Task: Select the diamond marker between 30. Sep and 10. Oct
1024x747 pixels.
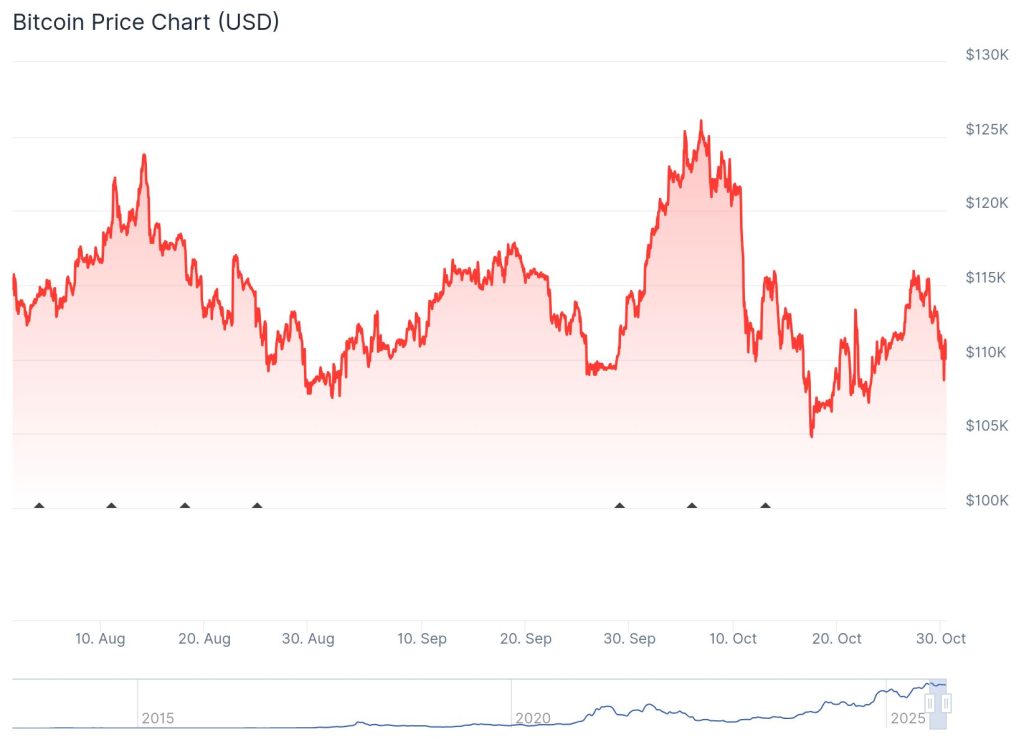Action: coord(692,506)
